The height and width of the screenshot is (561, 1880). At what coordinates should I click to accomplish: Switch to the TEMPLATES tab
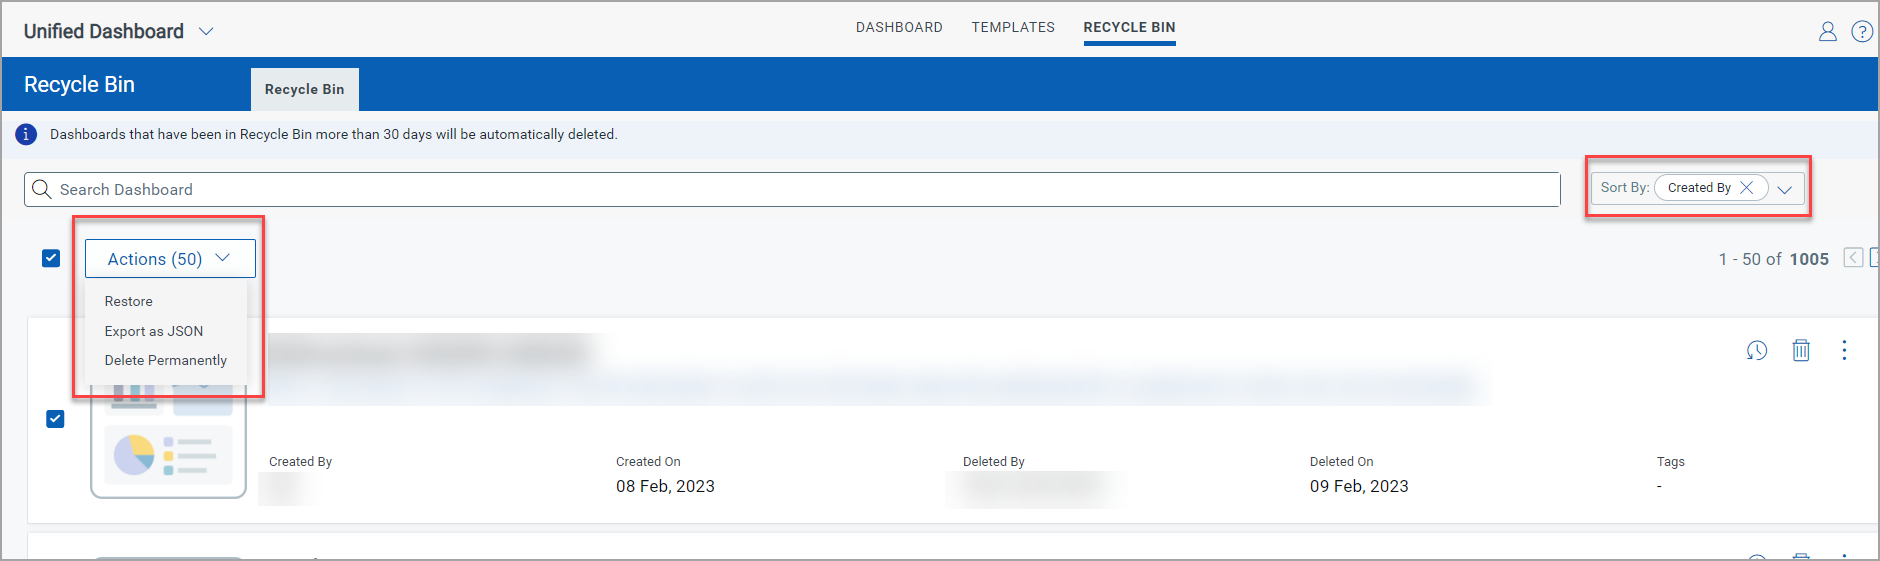1013,27
